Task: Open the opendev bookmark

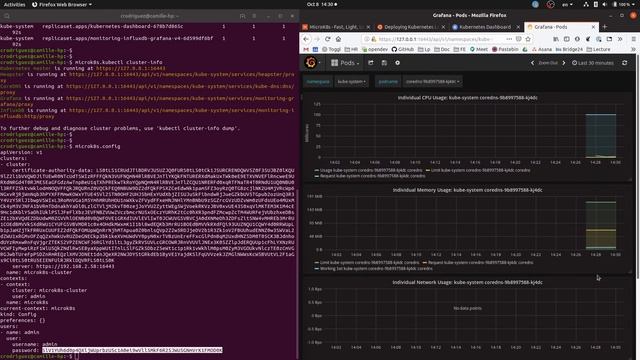Action: (375, 49)
